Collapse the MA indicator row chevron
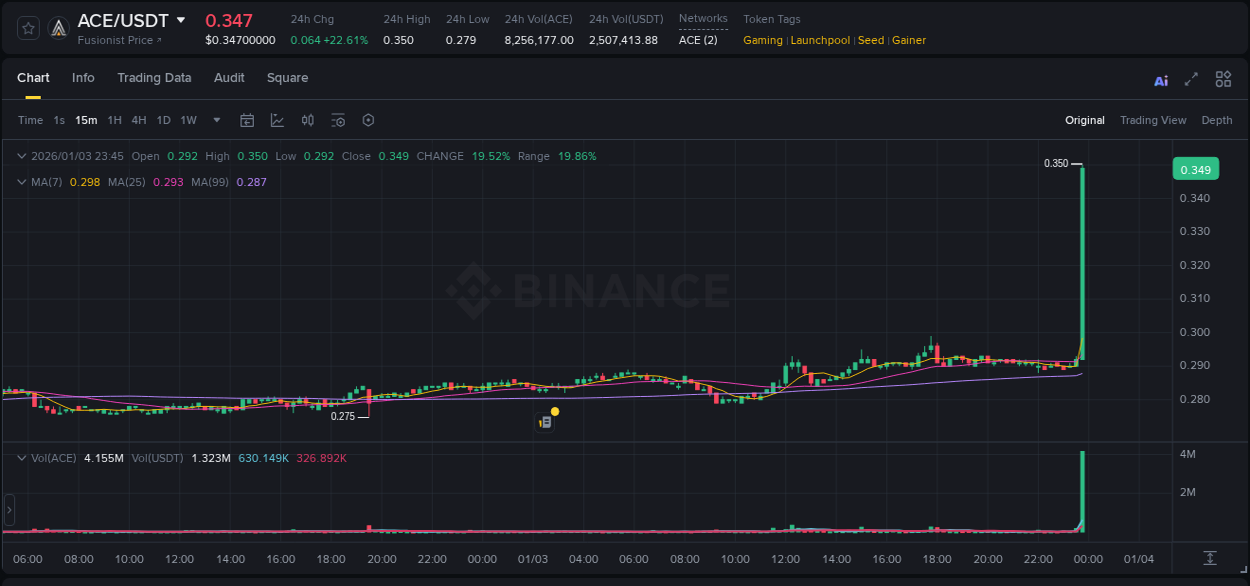 (x=21, y=182)
